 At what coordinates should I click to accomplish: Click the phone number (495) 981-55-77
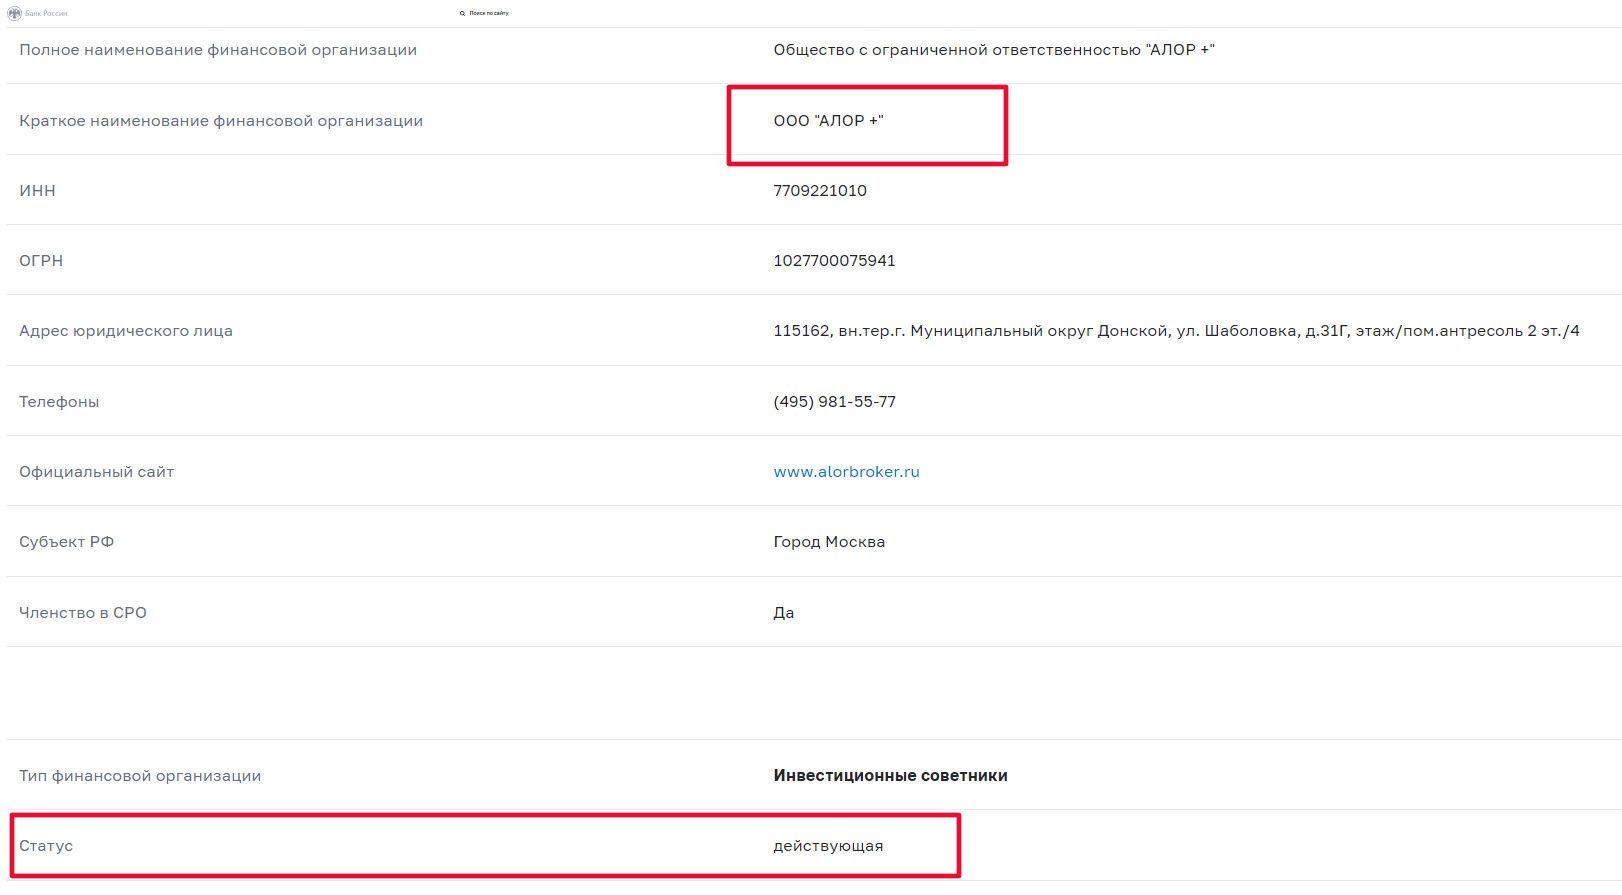point(834,402)
